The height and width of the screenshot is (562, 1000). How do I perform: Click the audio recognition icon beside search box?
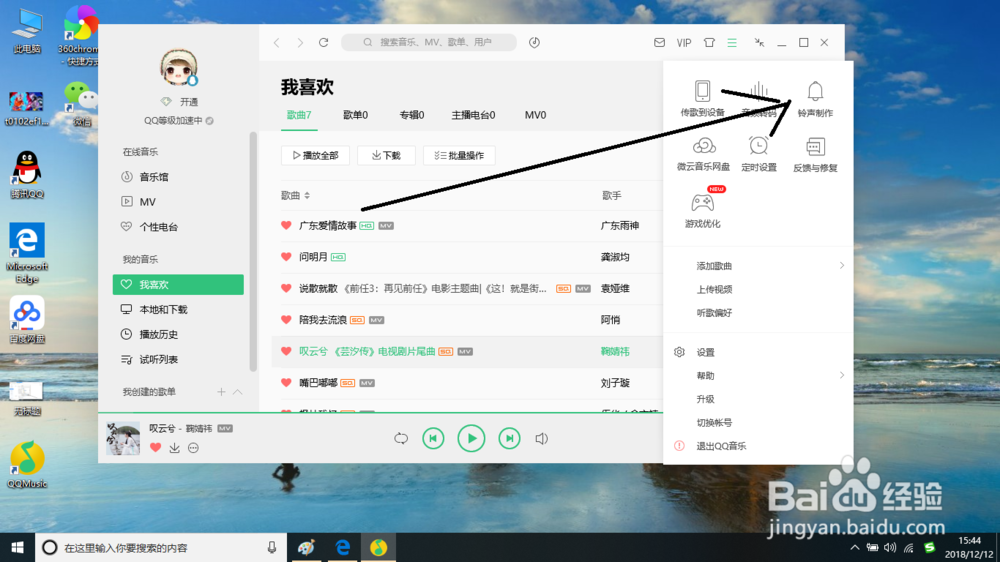coord(534,43)
